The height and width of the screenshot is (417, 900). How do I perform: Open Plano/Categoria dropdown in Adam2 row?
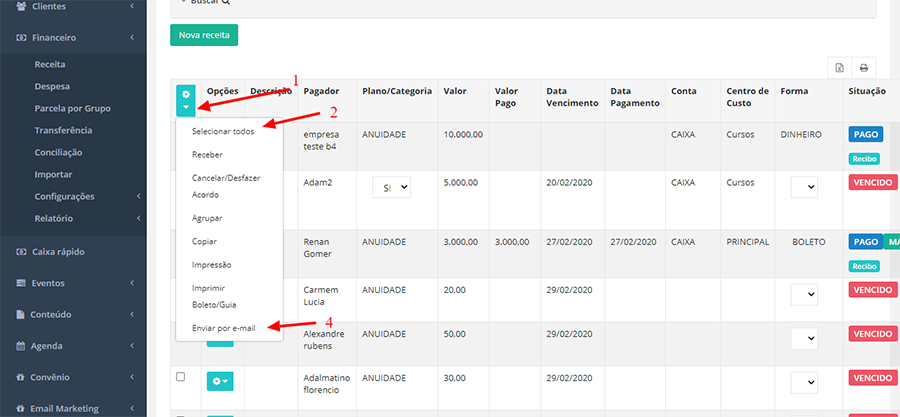point(390,187)
